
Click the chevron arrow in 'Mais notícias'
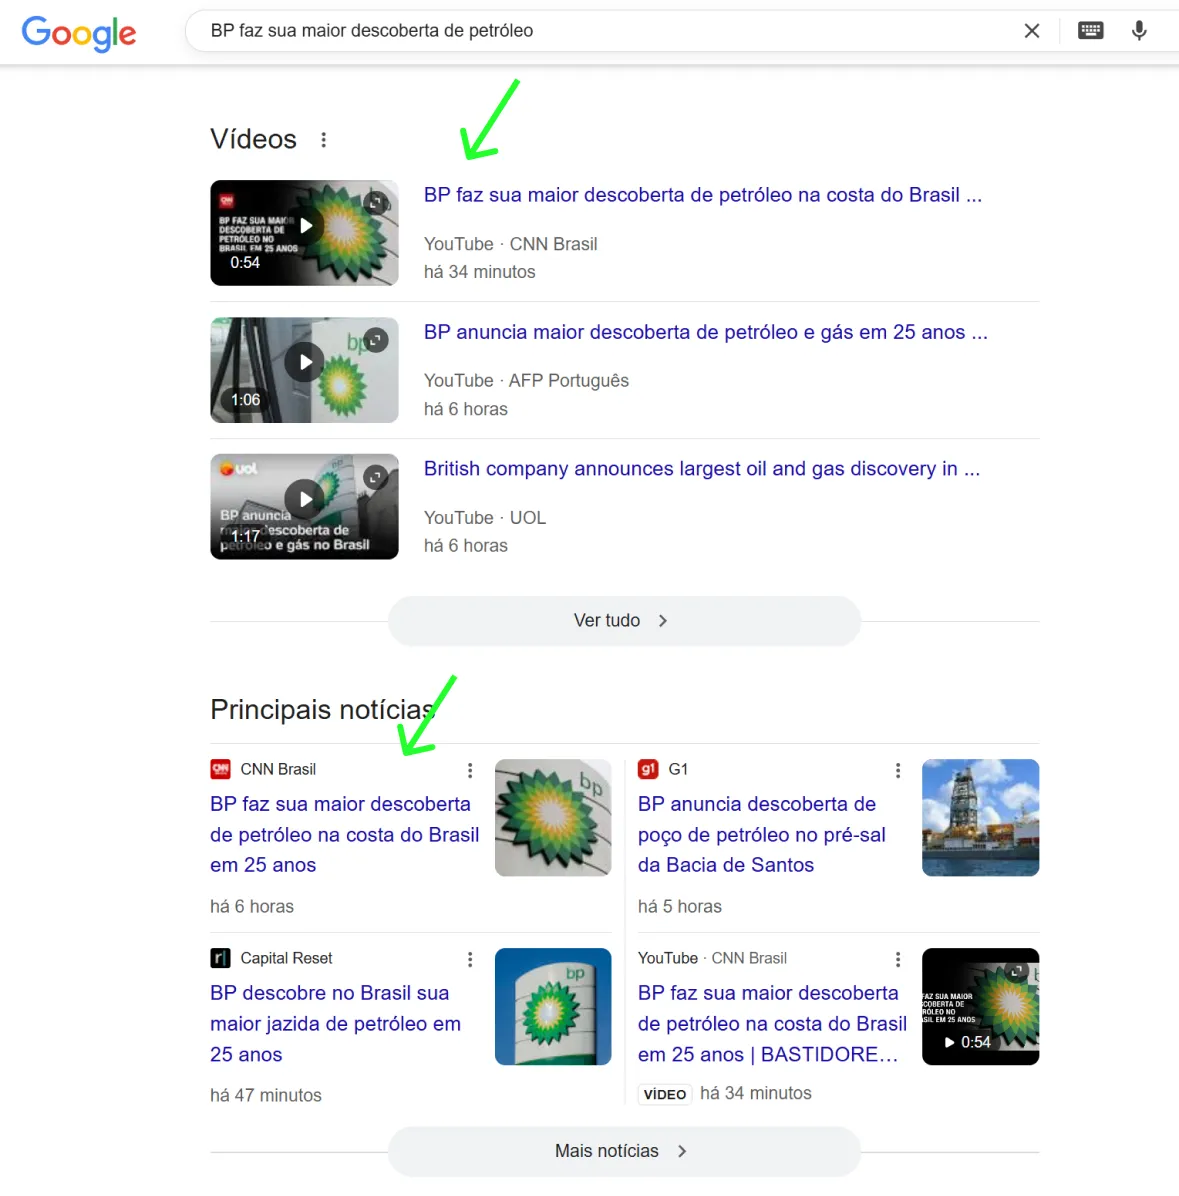pyautogui.click(x=682, y=1151)
